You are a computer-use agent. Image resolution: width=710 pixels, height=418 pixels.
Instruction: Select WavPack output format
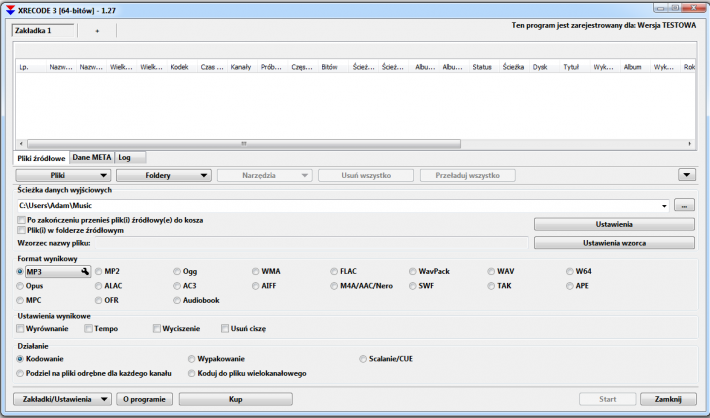point(412,272)
